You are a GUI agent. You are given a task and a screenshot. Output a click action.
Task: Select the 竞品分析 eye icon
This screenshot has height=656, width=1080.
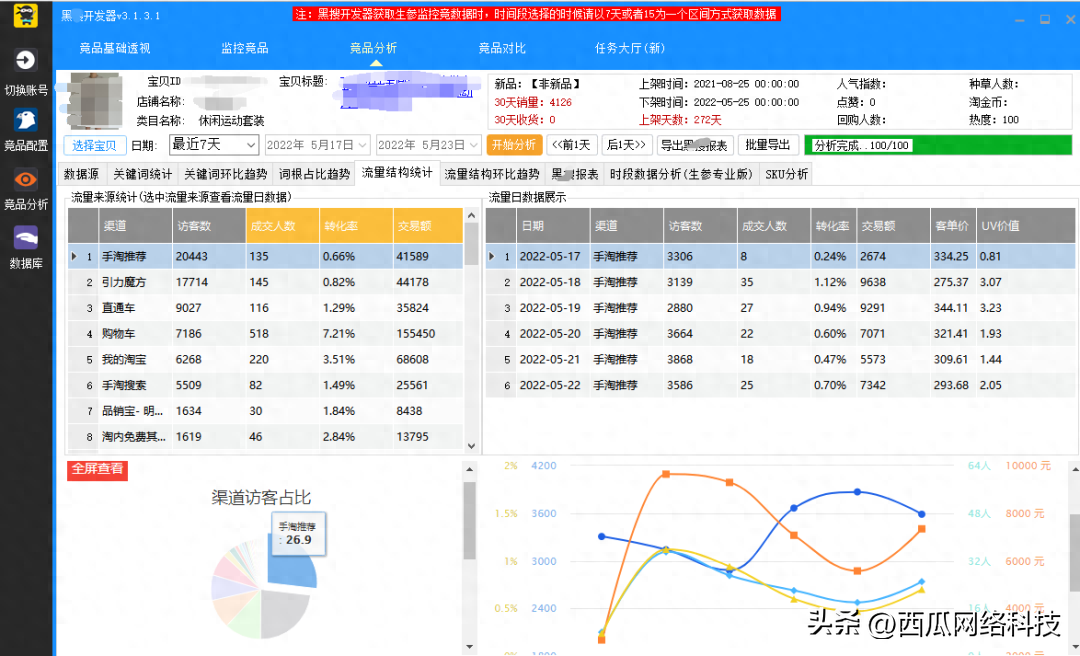pos(26,179)
